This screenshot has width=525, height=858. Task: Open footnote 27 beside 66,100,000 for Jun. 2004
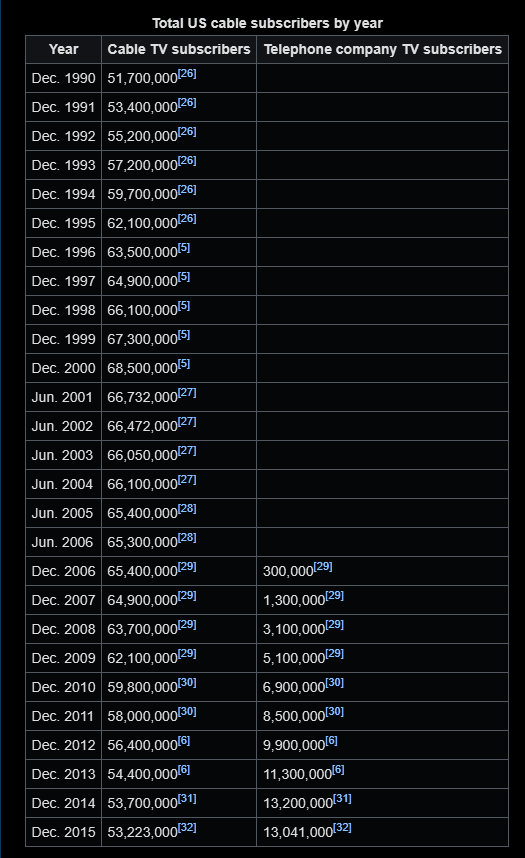click(187, 480)
